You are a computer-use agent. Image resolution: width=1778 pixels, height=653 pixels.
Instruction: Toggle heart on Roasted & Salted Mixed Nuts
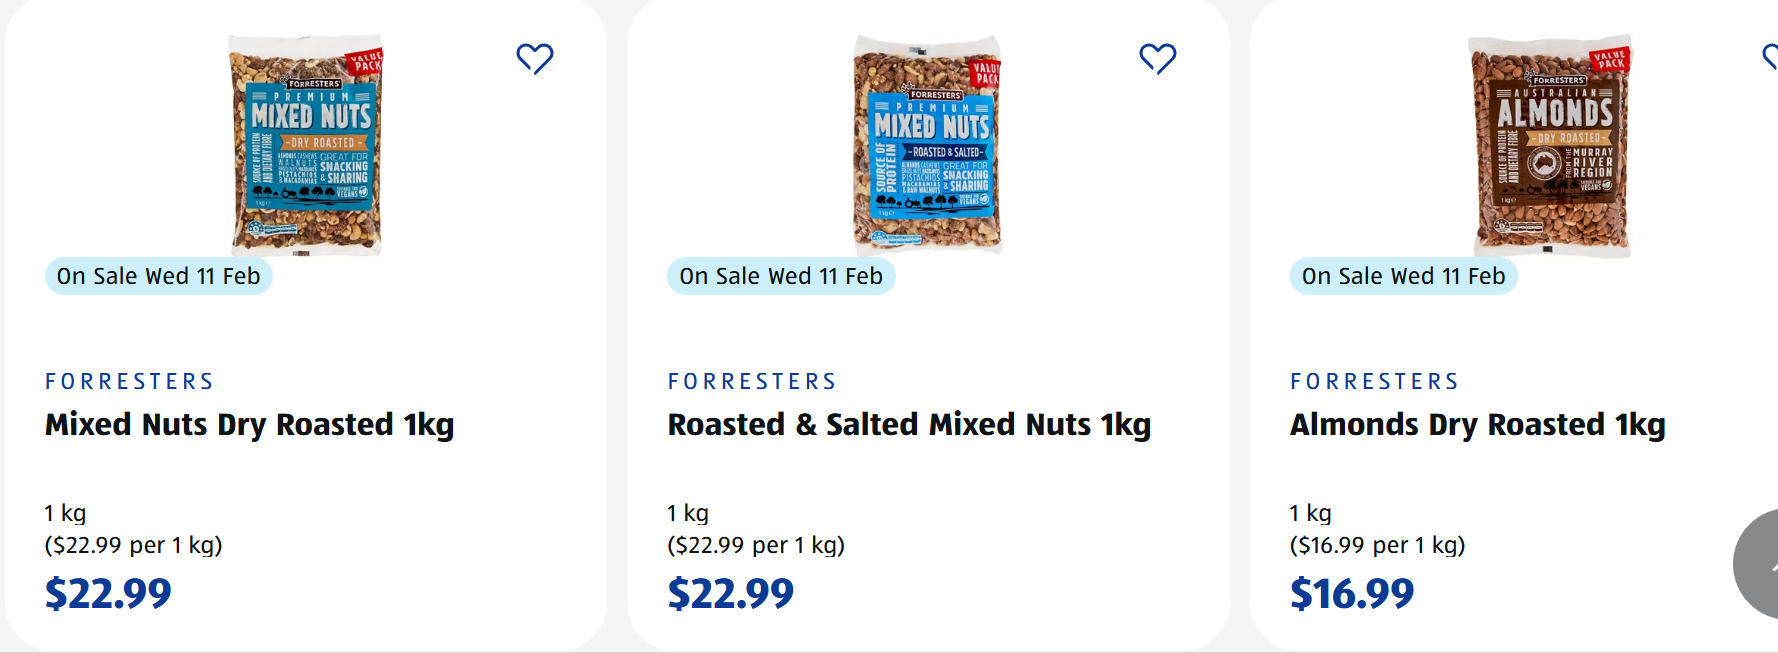[x=1157, y=59]
